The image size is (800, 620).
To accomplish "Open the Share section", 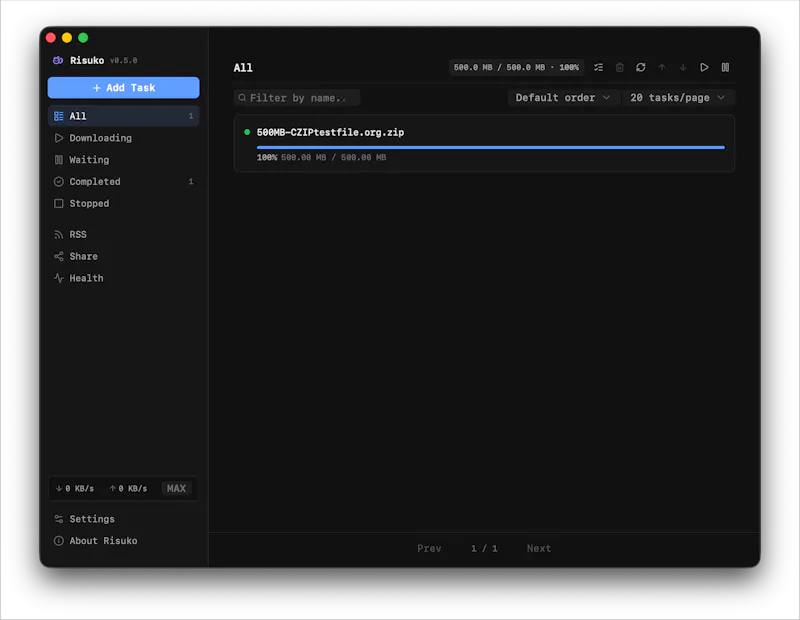I will [123, 256].
